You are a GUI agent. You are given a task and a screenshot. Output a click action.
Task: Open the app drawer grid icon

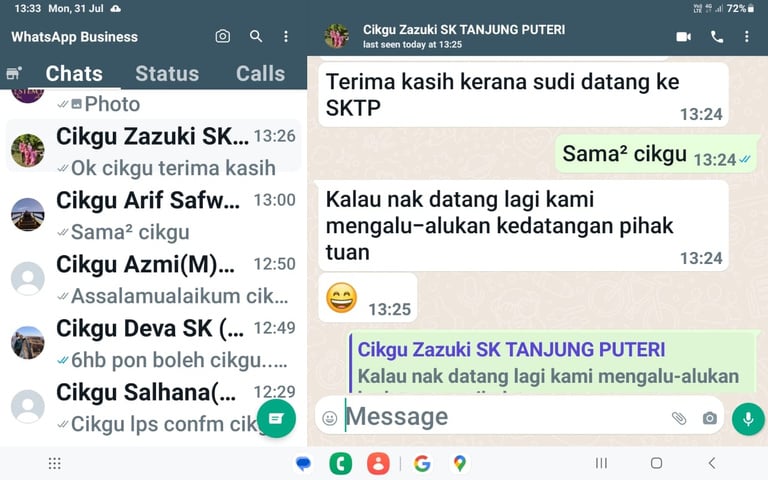(x=54, y=463)
